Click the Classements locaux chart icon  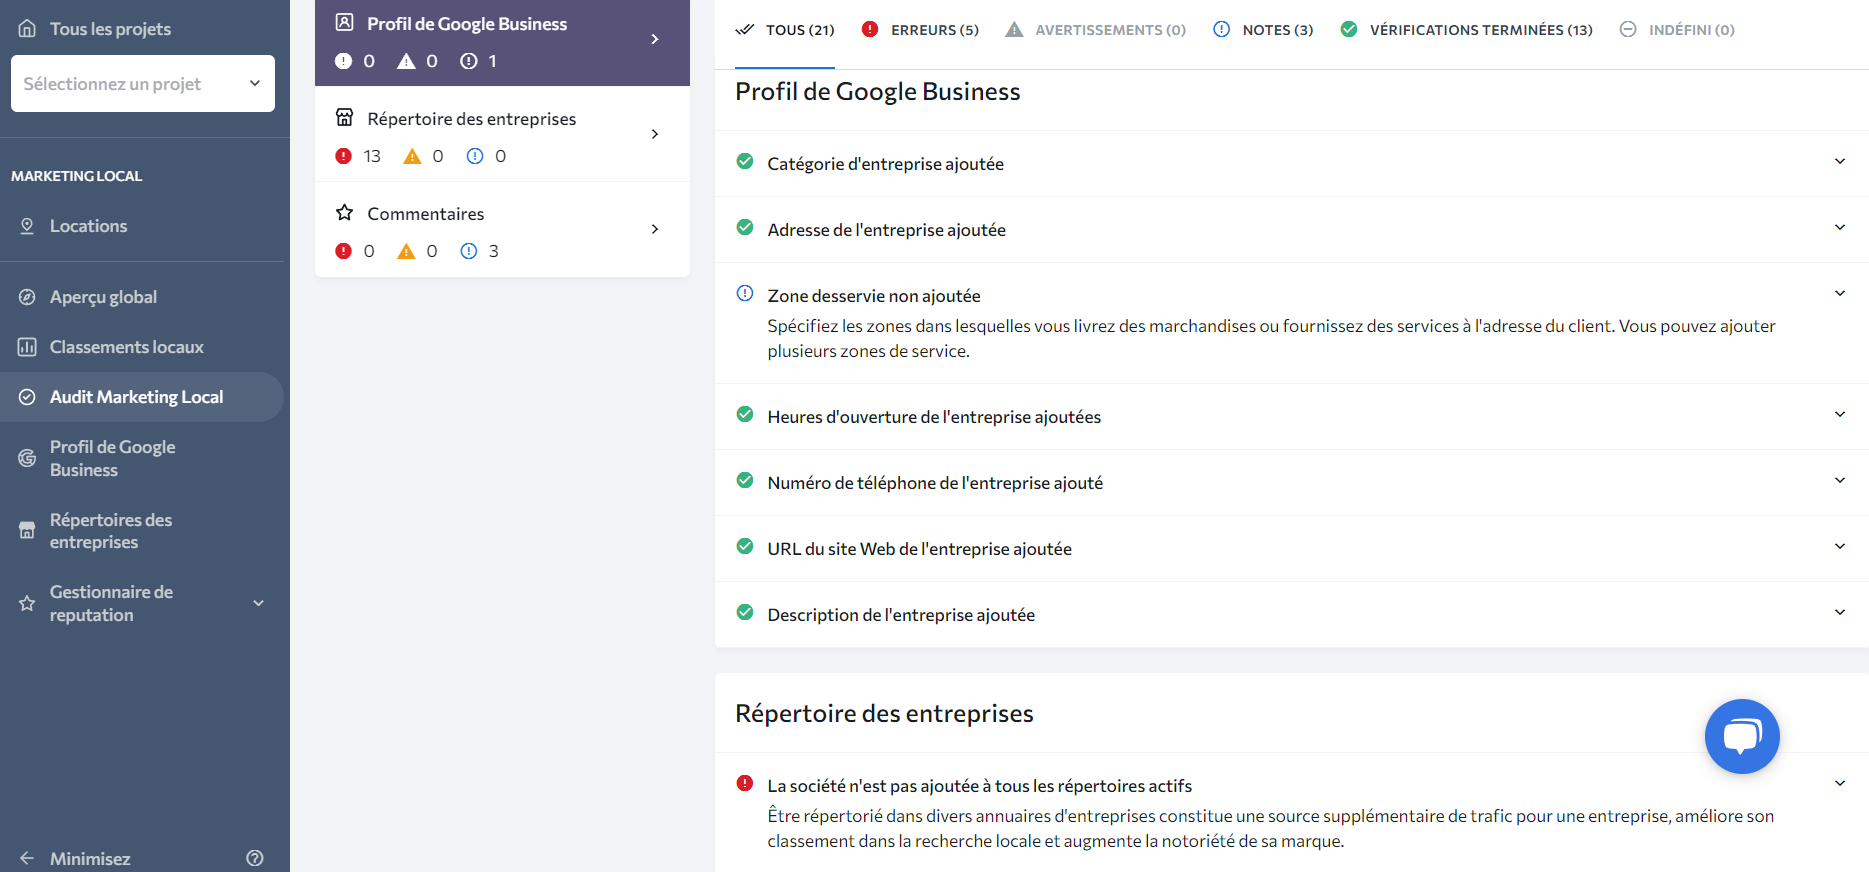tap(28, 347)
